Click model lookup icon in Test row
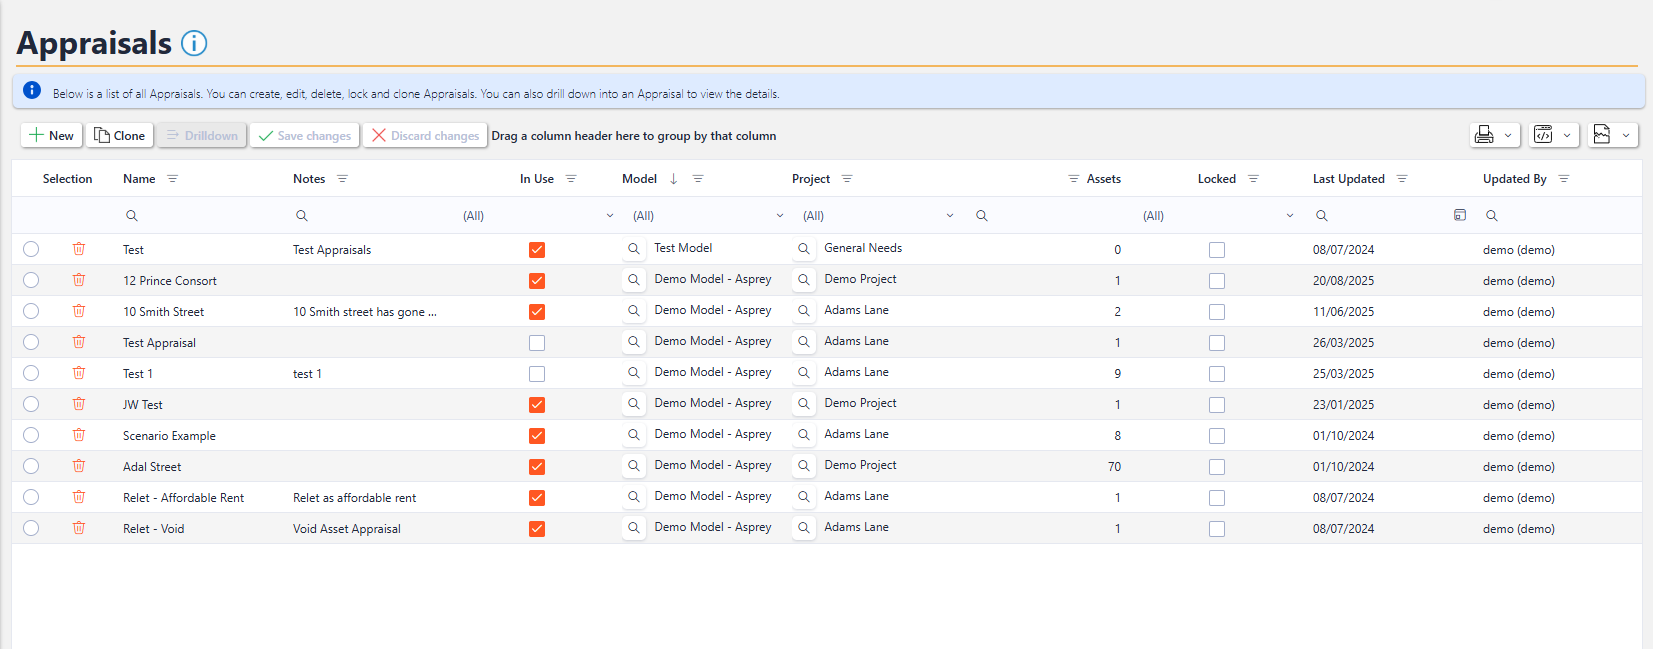The width and height of the screenshot is (1653, 649). tap(633, 249)
